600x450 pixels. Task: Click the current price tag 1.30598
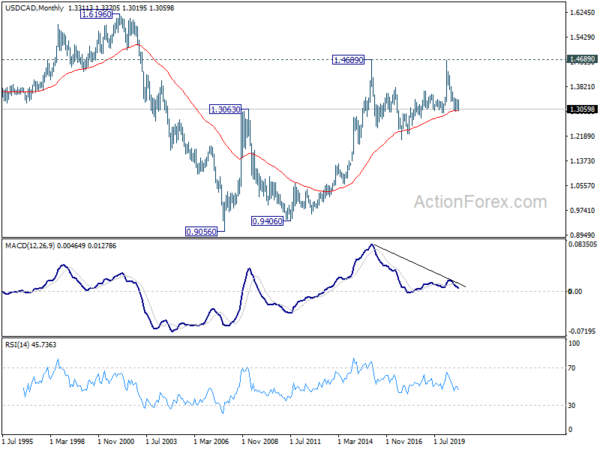click(582, 109)
